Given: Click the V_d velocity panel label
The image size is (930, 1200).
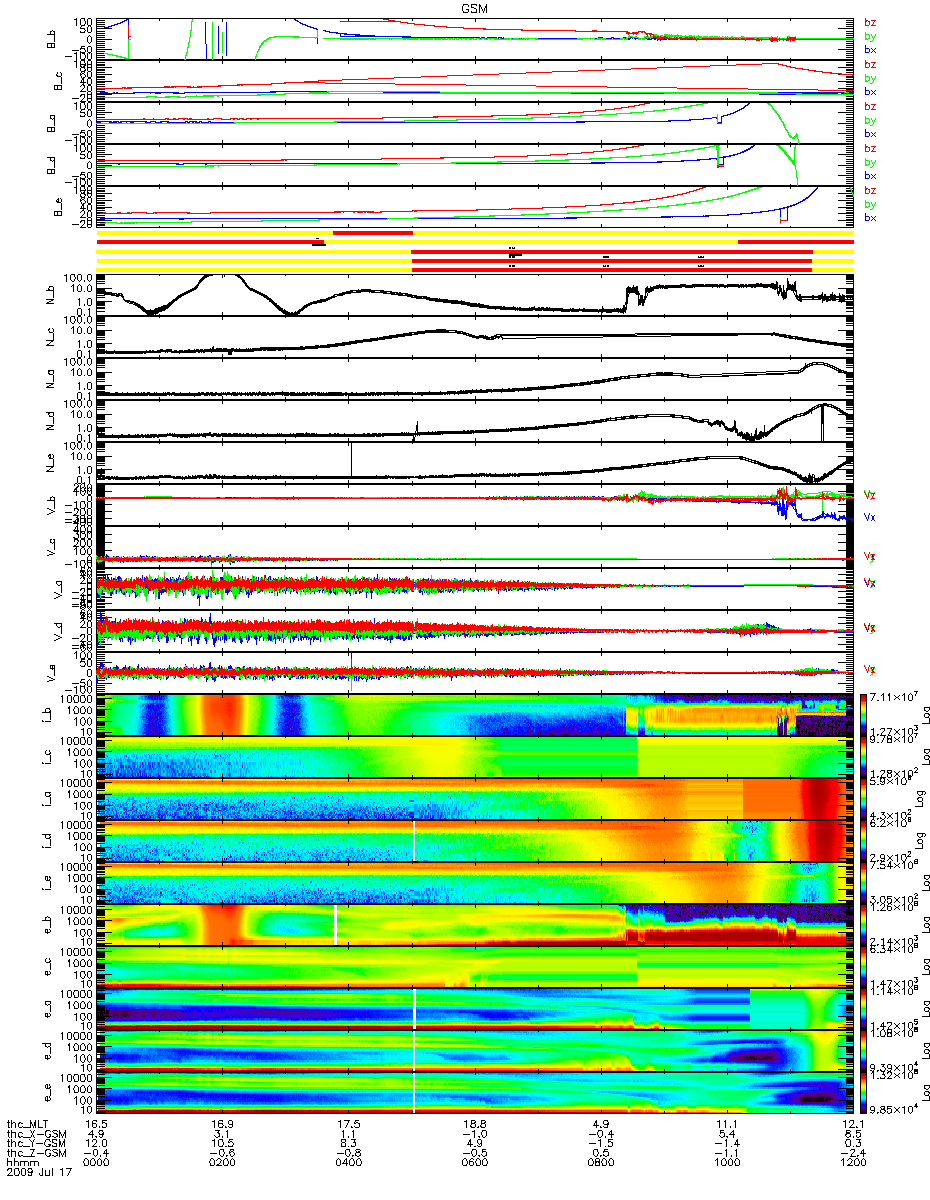Looking at the screenshot, I should pos(57,631).
